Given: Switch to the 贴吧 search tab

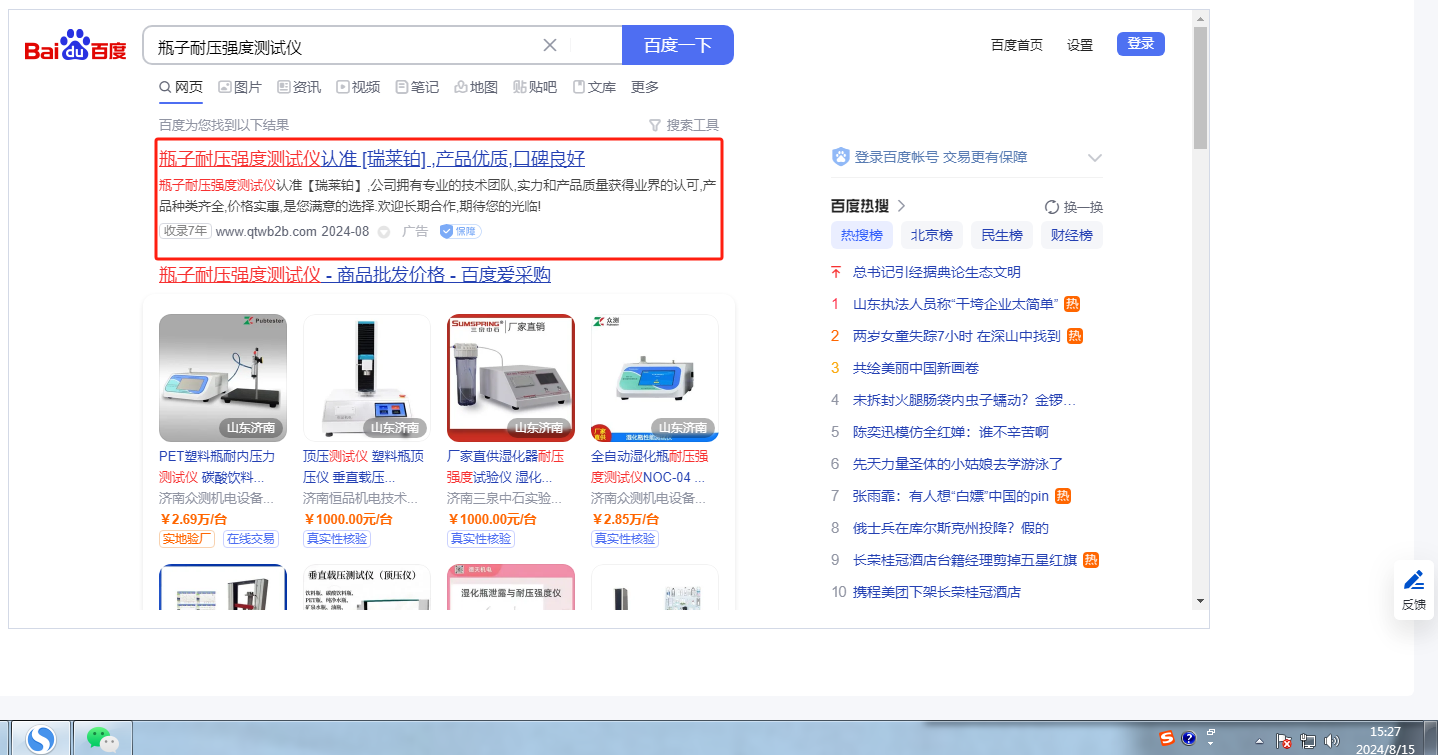Looking at the screenshot, I should click(535, 87).
